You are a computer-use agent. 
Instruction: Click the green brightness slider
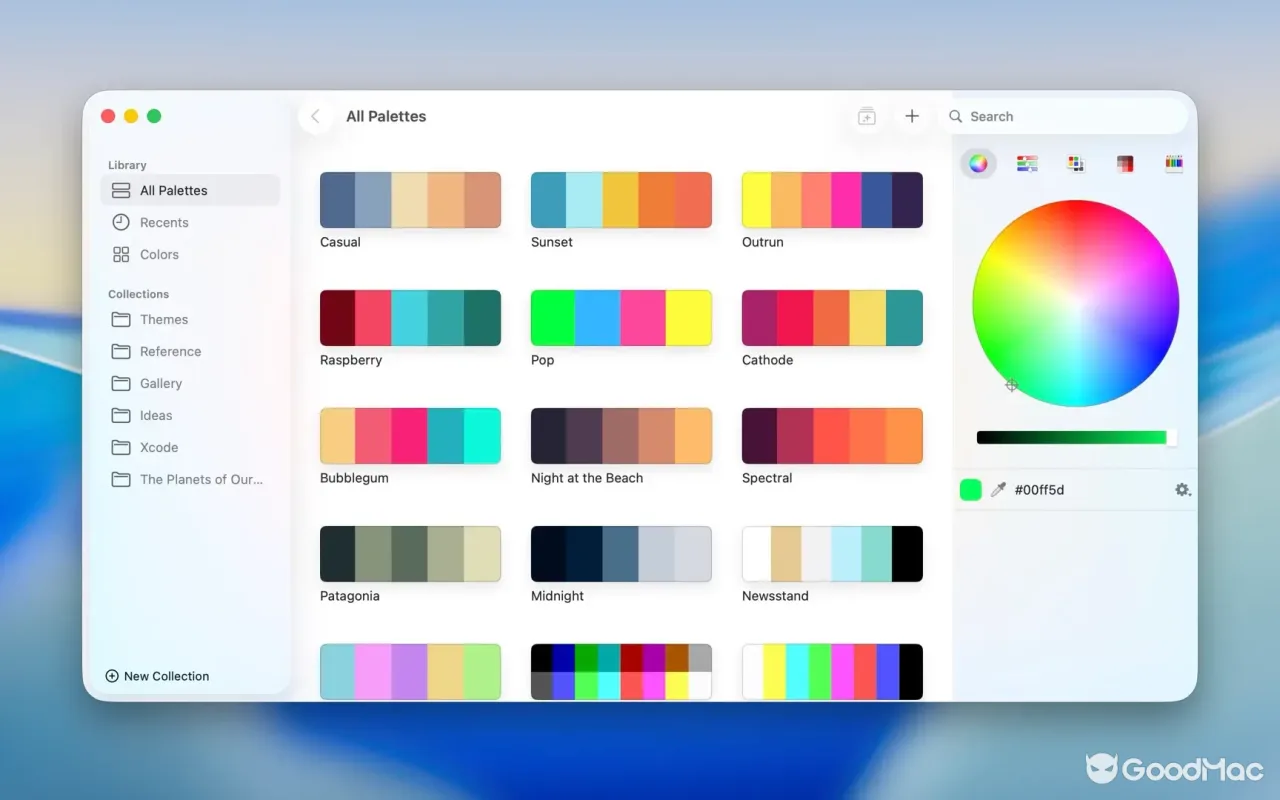(x=1076, y=437)
